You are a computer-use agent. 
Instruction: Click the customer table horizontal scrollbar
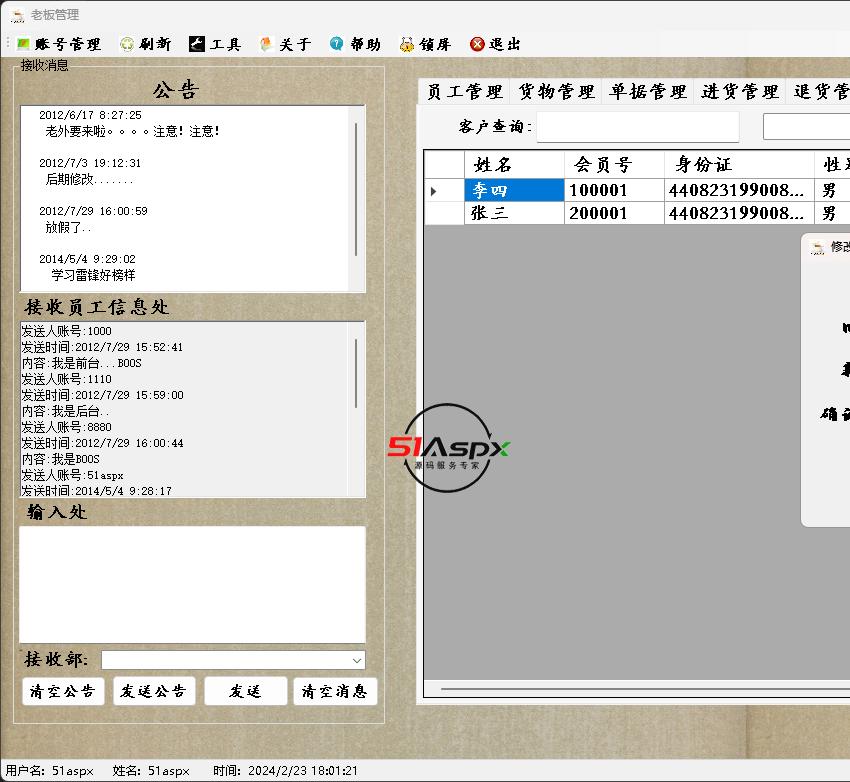[x=645, y=689]
